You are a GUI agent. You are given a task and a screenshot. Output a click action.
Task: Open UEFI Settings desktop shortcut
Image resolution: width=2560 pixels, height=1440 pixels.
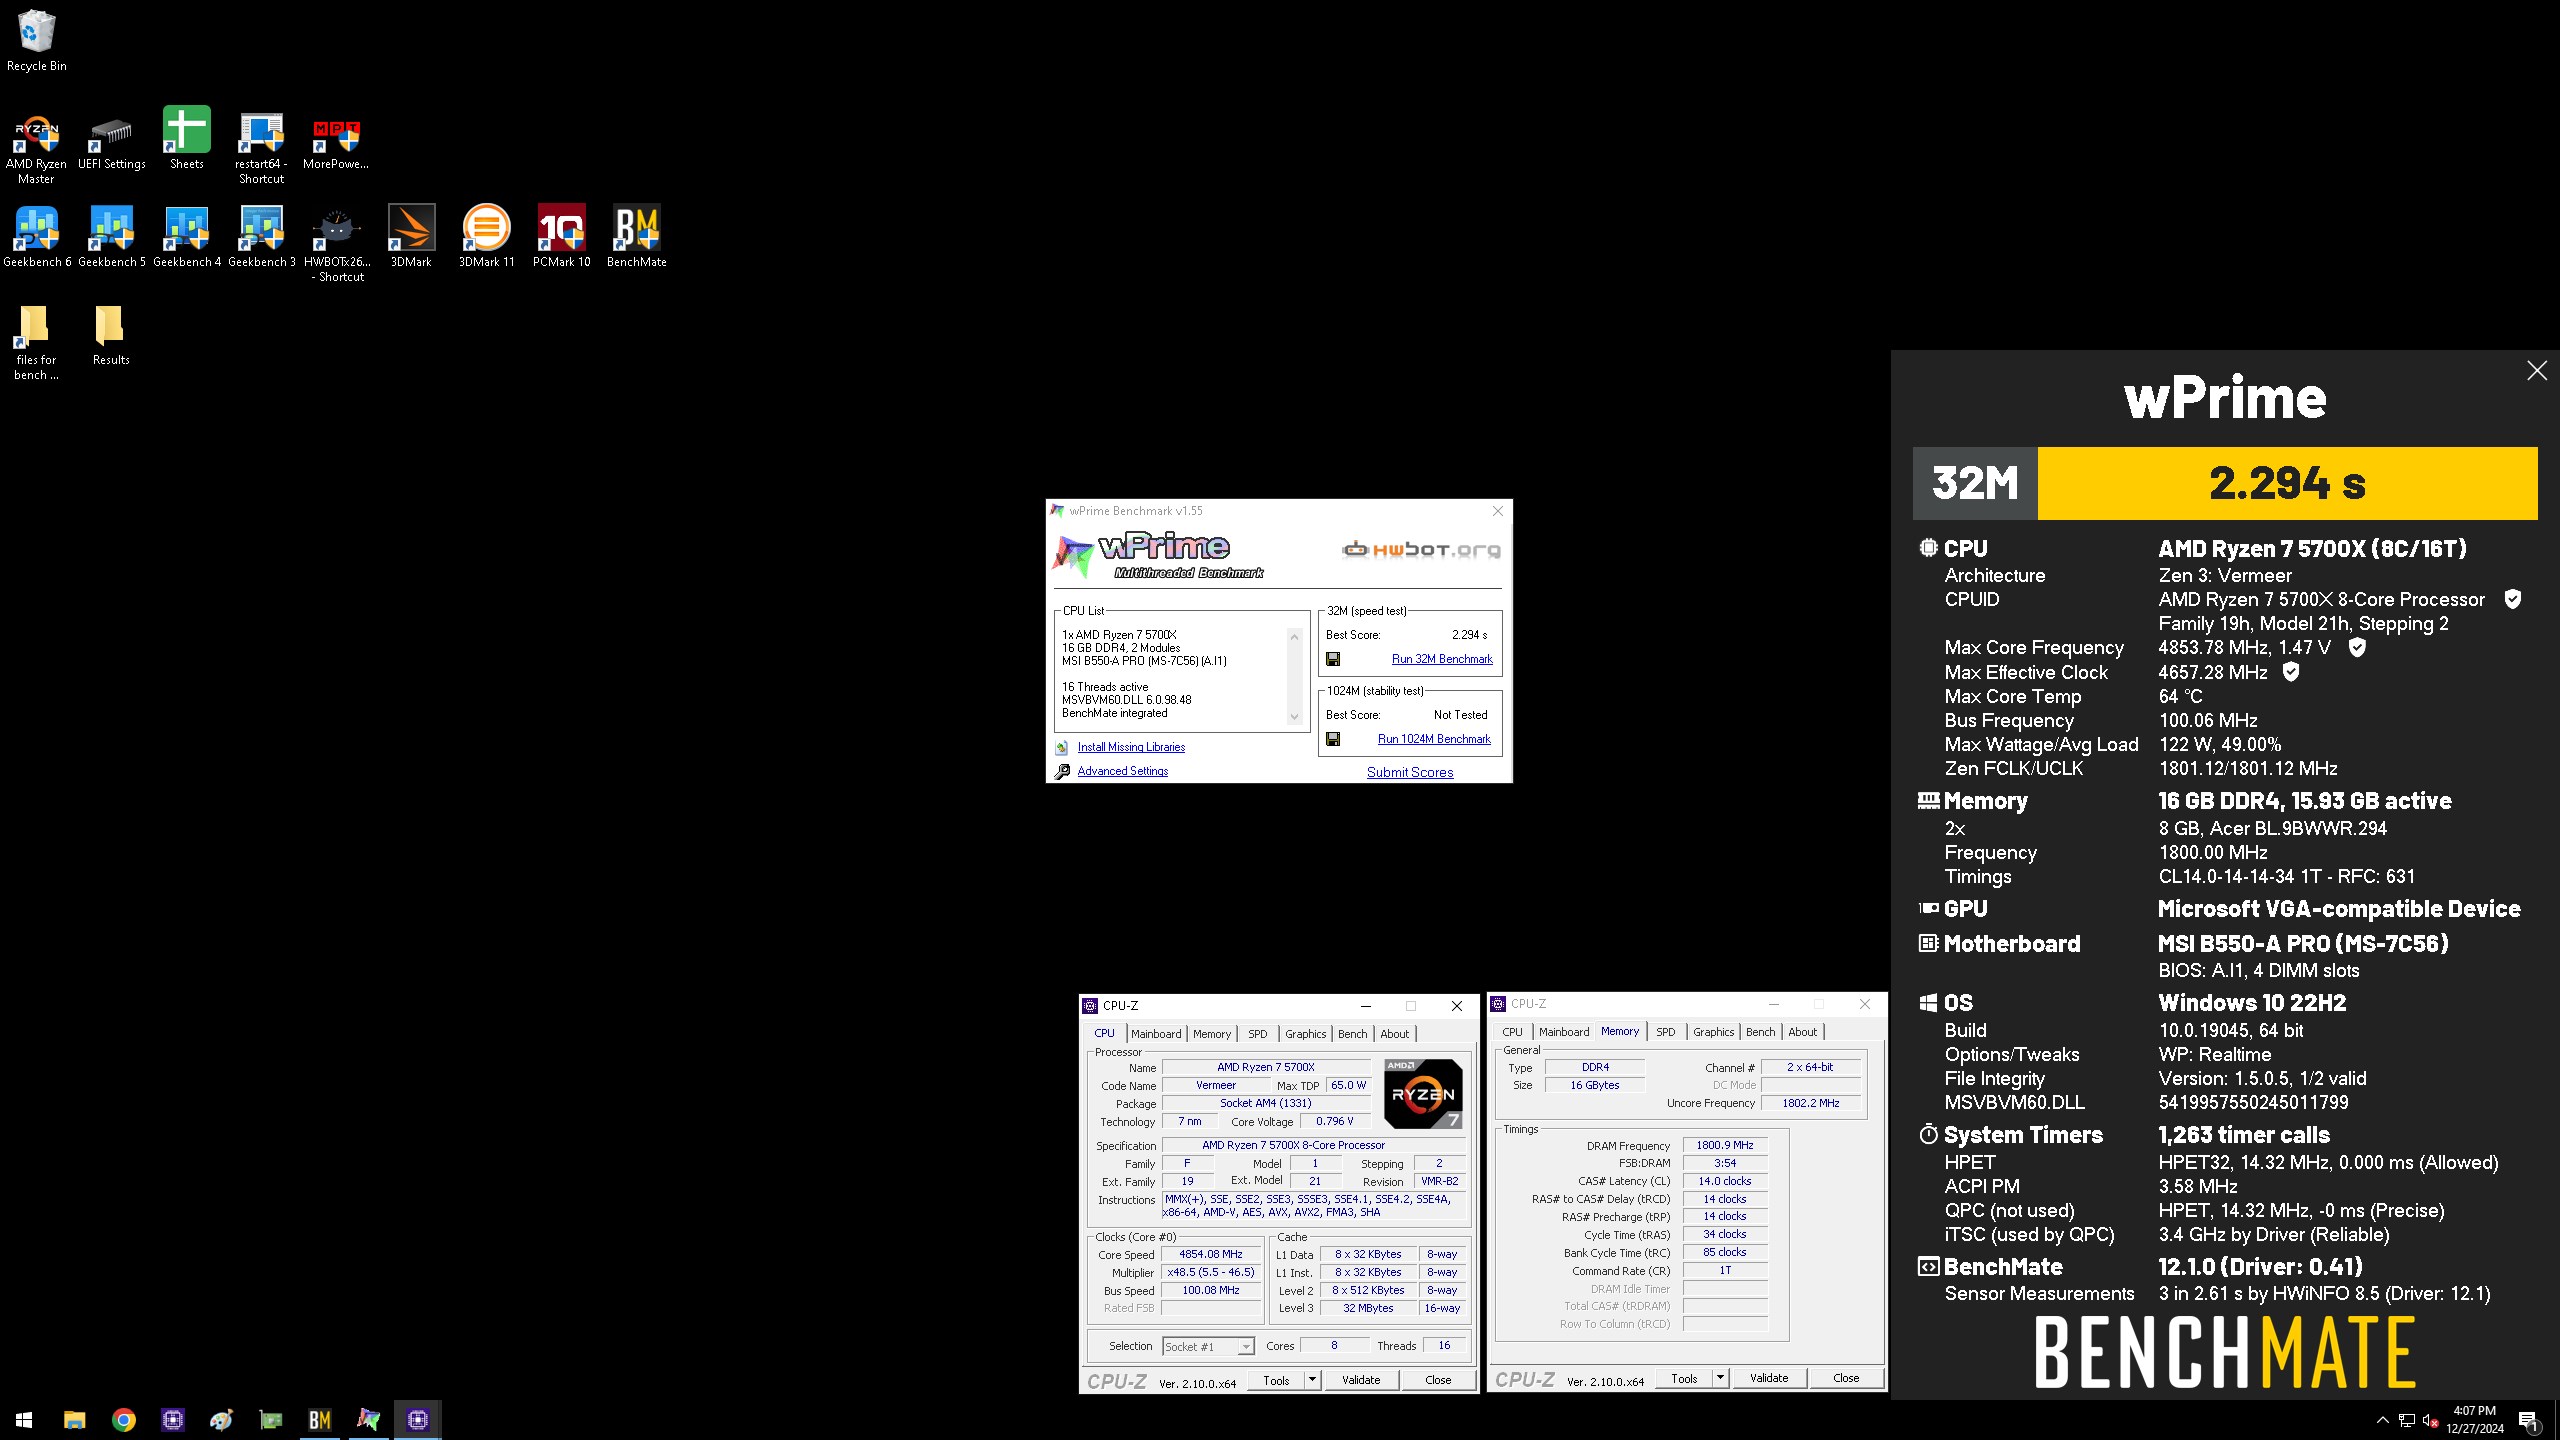tap(111, 140)
